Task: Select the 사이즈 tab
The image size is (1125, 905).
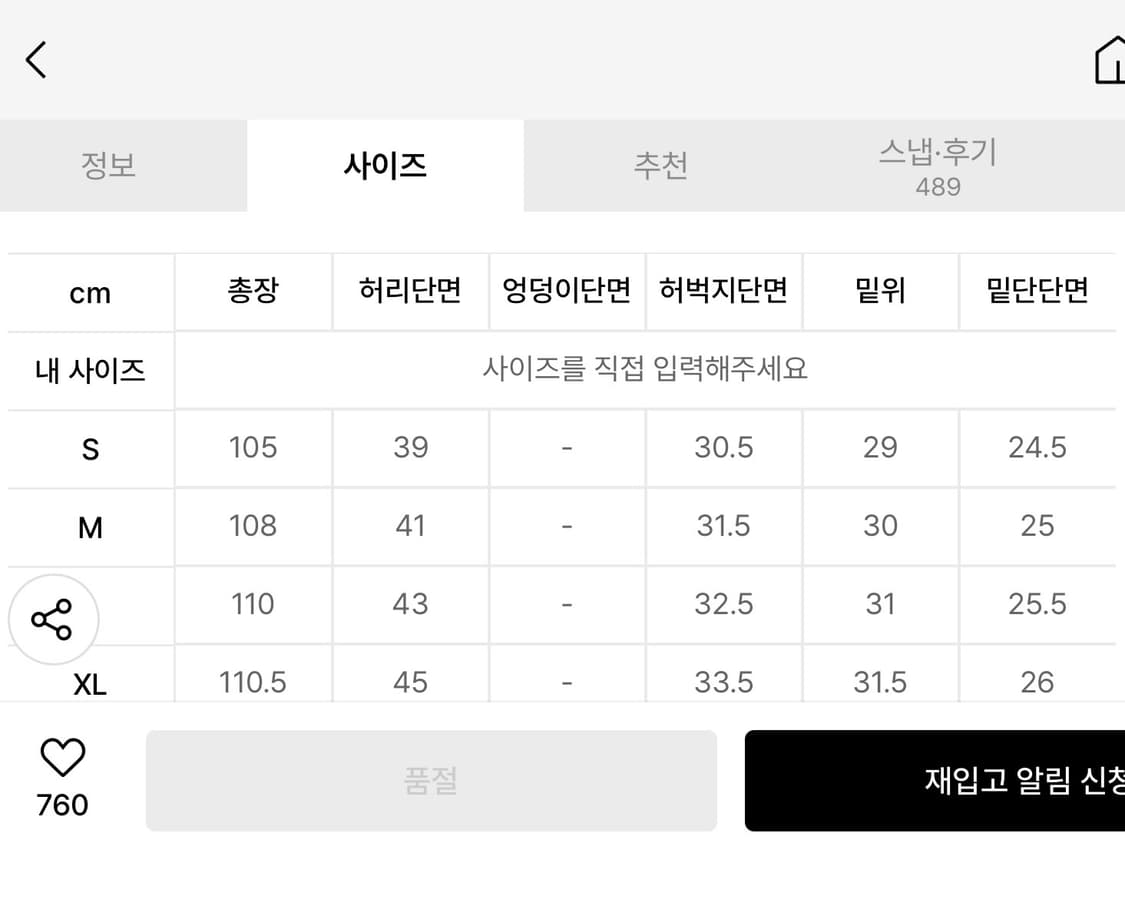Action: click(x=384, y=166)
